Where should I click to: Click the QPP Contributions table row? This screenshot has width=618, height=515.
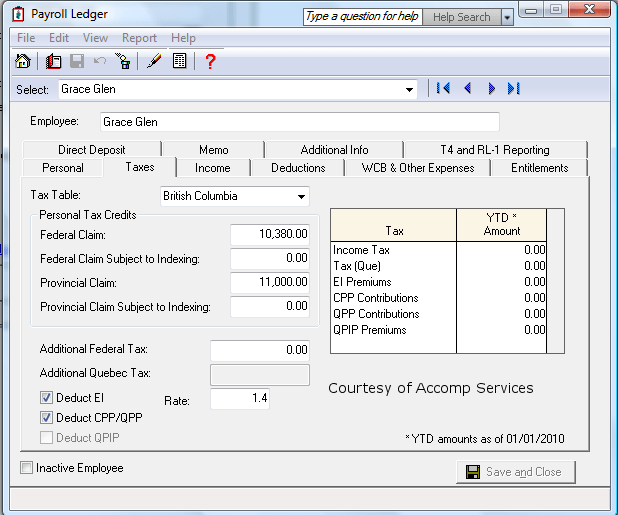point(438,314)
